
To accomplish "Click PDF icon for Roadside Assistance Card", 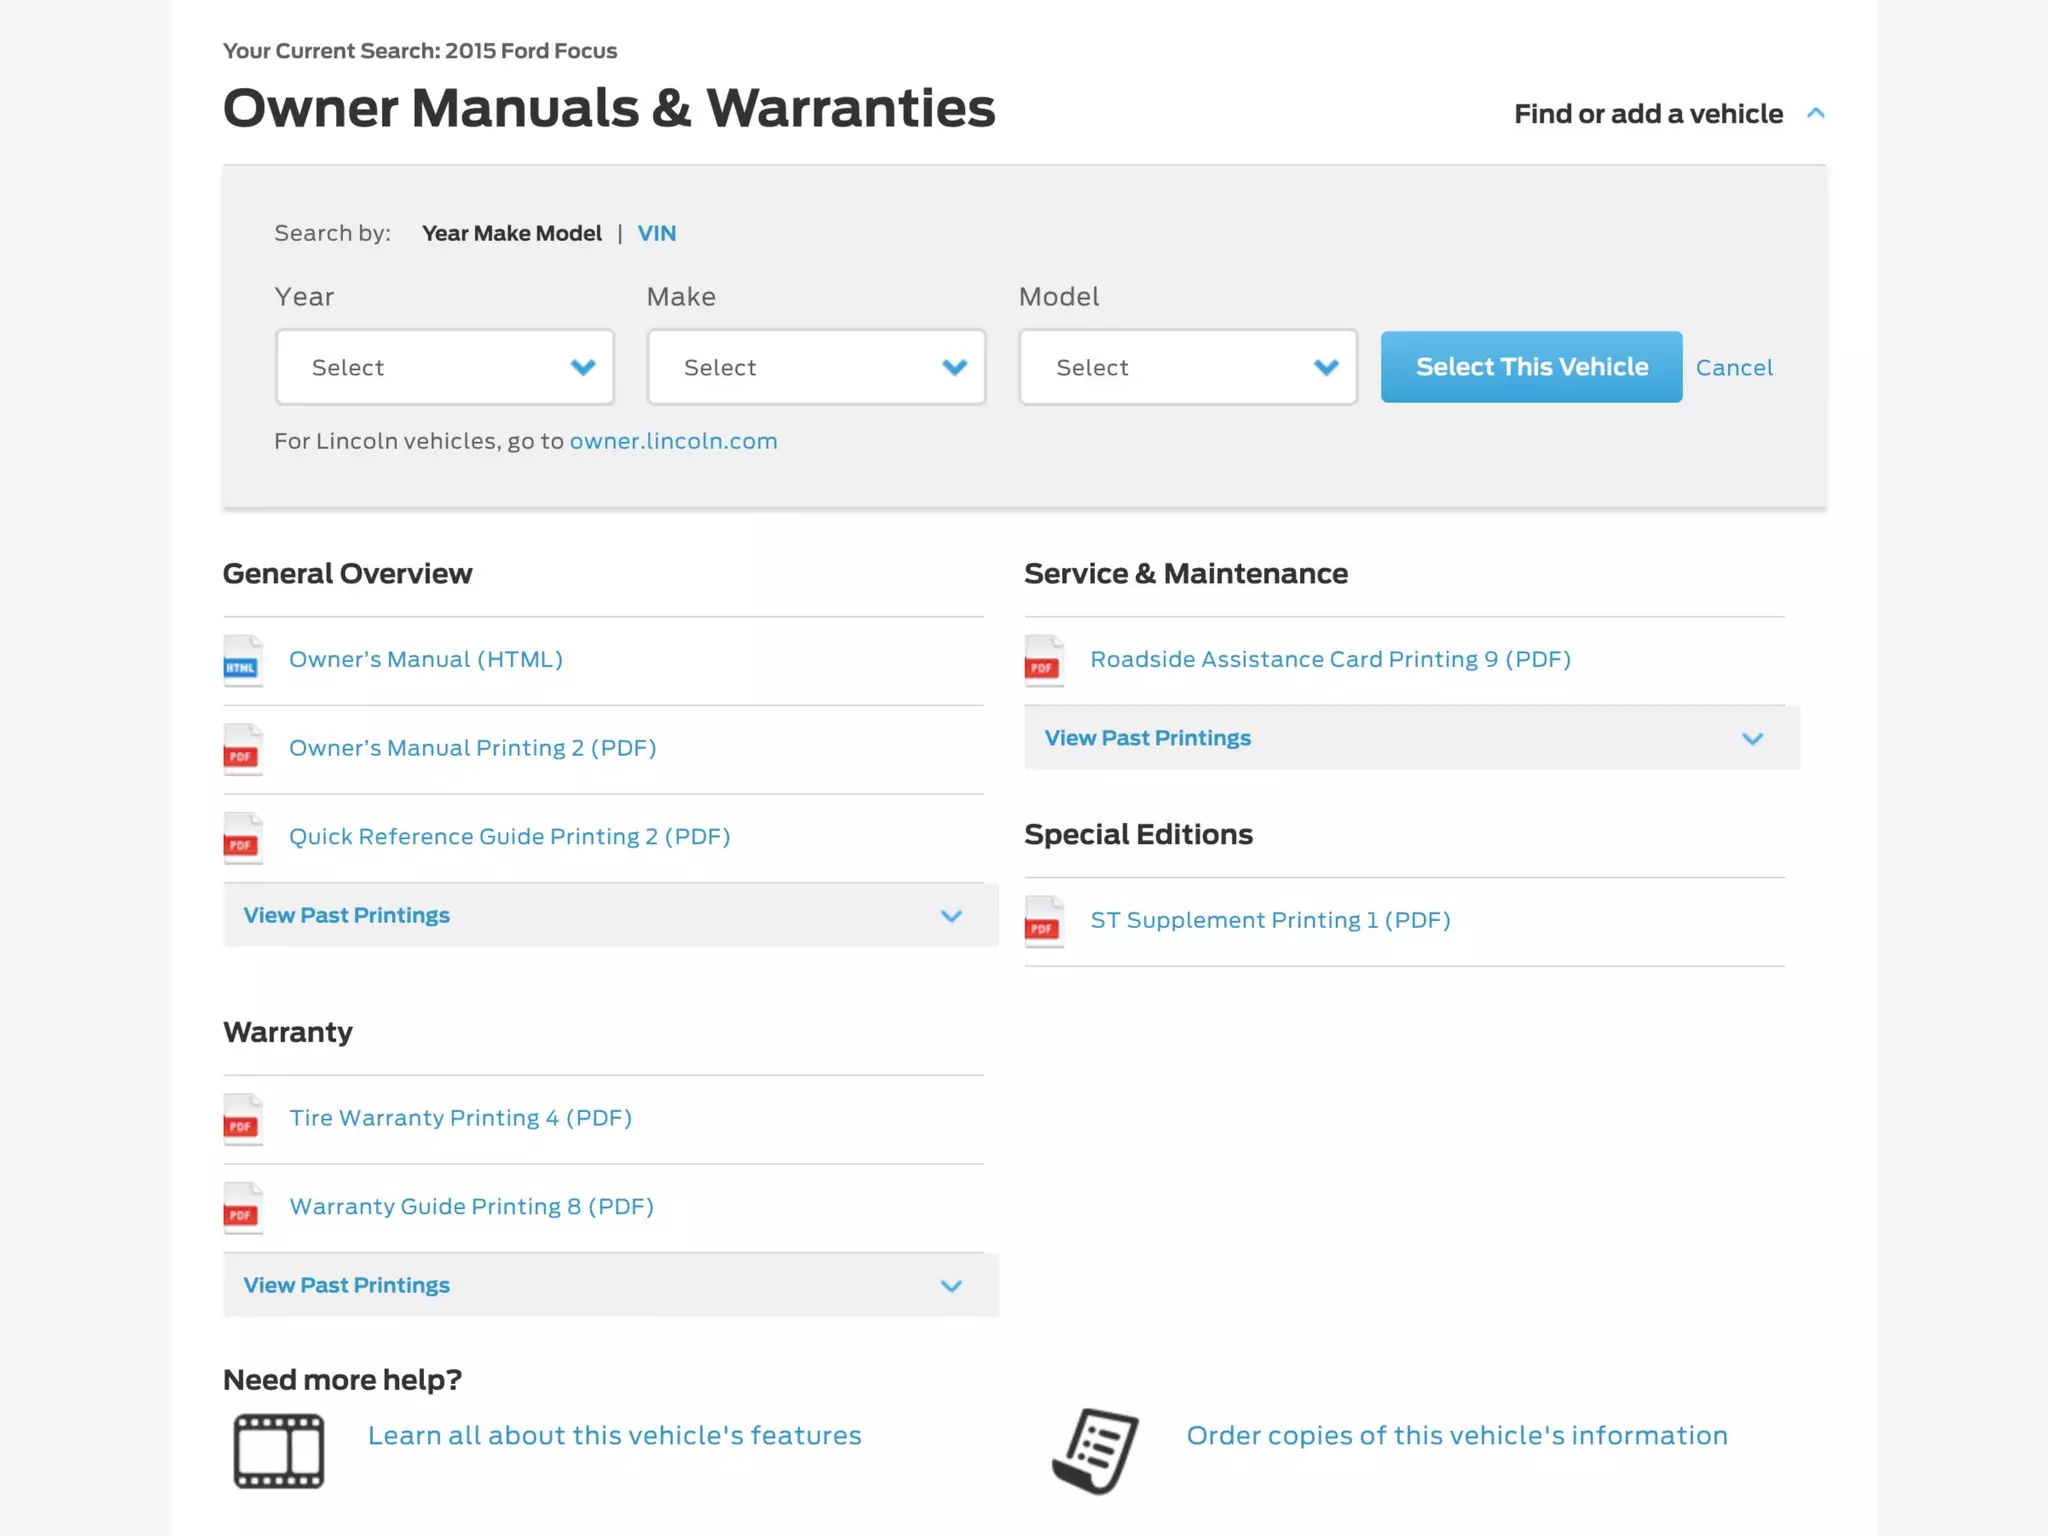I will (1043, 661).
